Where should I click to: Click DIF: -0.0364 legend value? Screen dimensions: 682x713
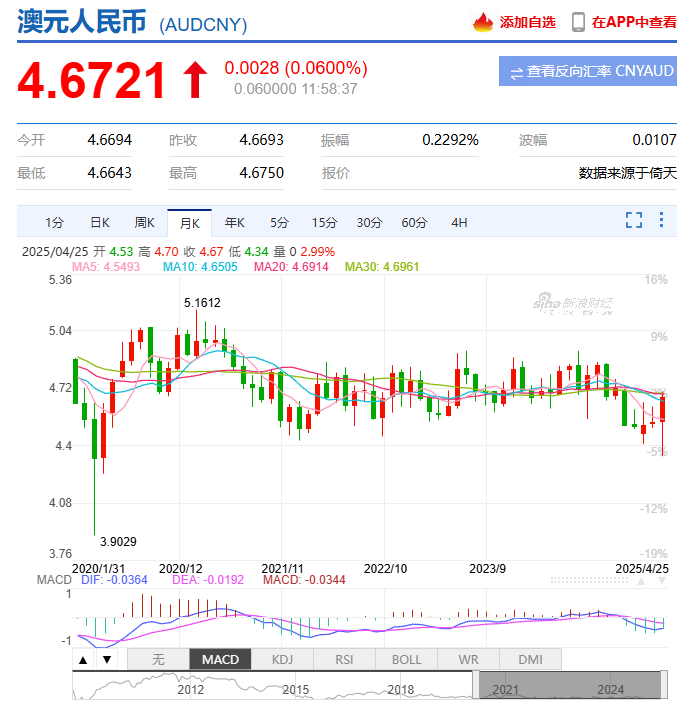coord(114,580)
